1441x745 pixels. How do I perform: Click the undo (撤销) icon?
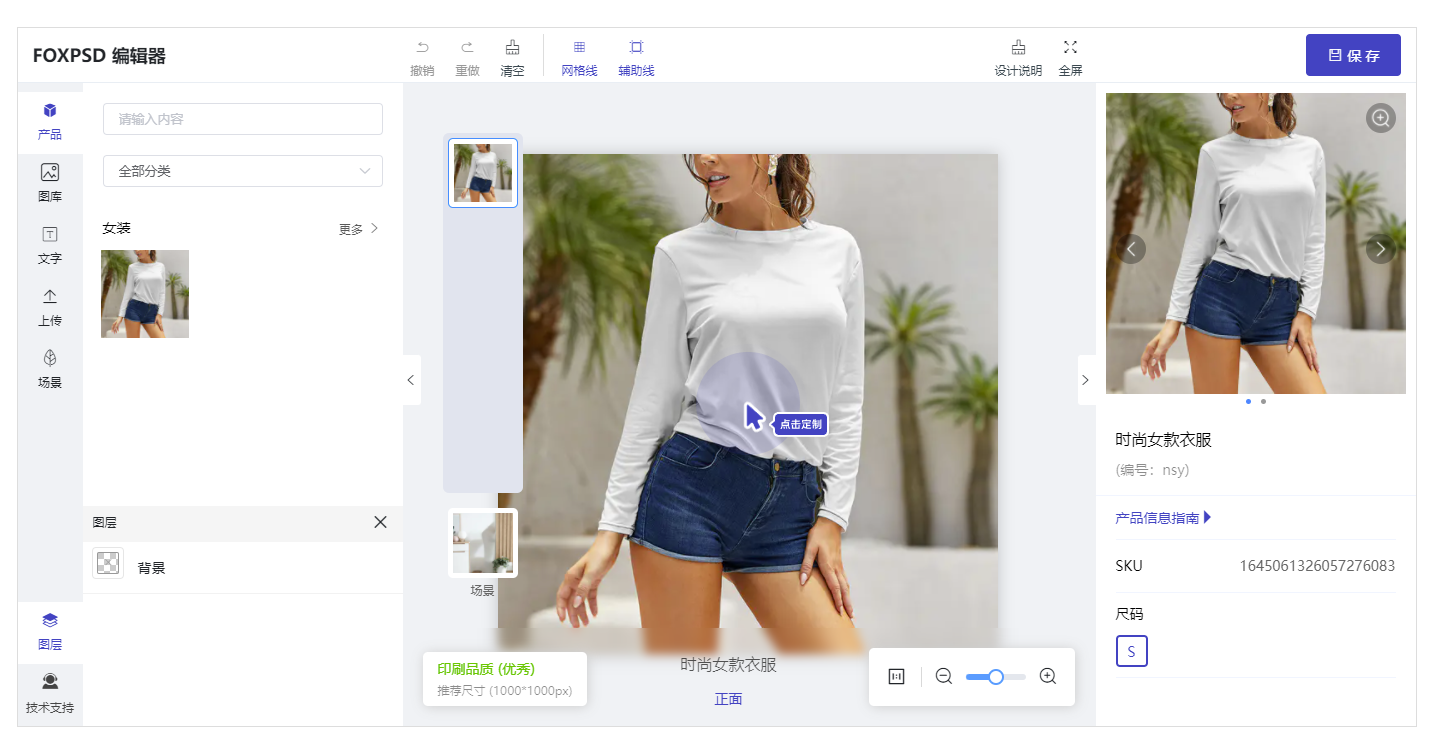point(422,47)
